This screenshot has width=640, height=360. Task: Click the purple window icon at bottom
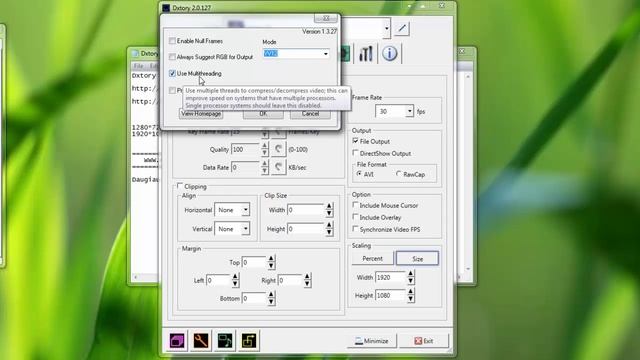pyautogui.click(x=177, y=340)
